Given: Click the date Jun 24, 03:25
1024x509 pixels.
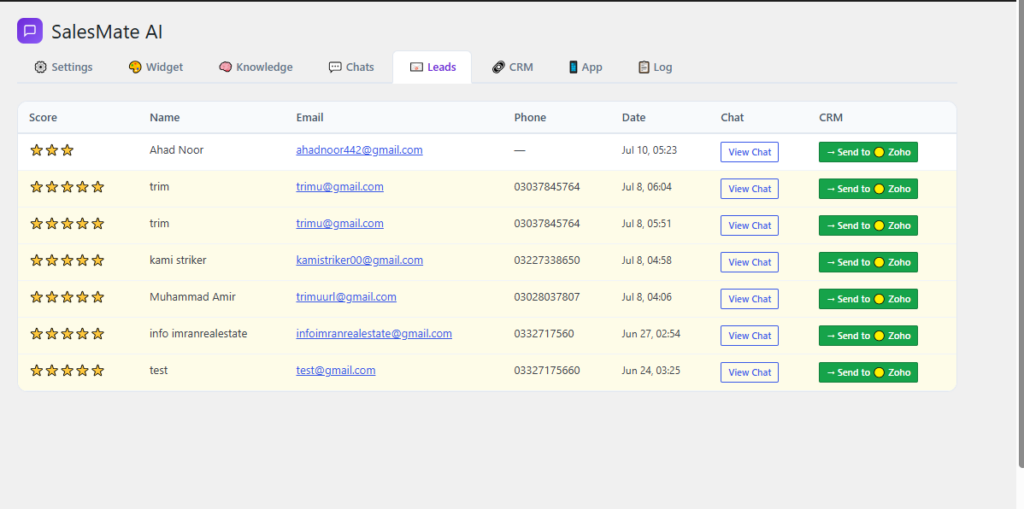Looking at the screenshot, I should click(651, 370).
